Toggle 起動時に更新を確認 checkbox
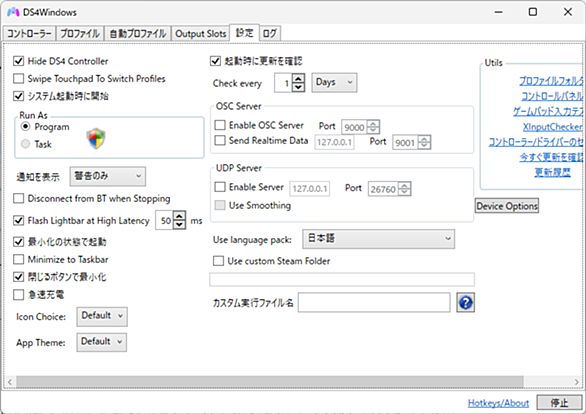This screenshot has width=586, height=414. click(x=215, y=61)
